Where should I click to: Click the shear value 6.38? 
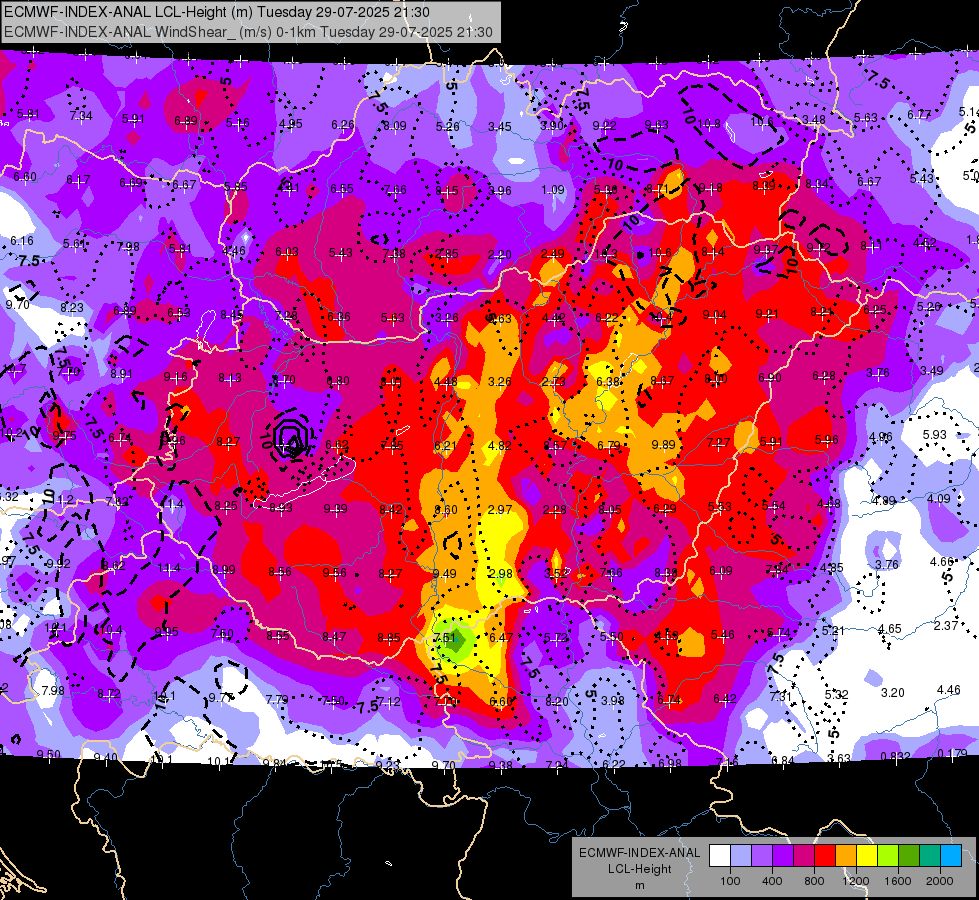(x=608, y=381)
